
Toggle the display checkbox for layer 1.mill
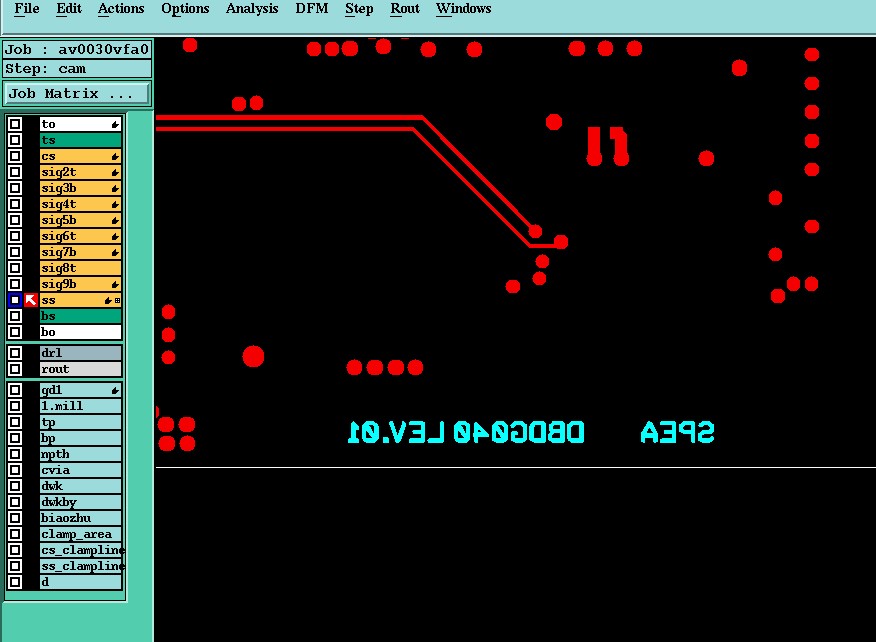point(15,406)
